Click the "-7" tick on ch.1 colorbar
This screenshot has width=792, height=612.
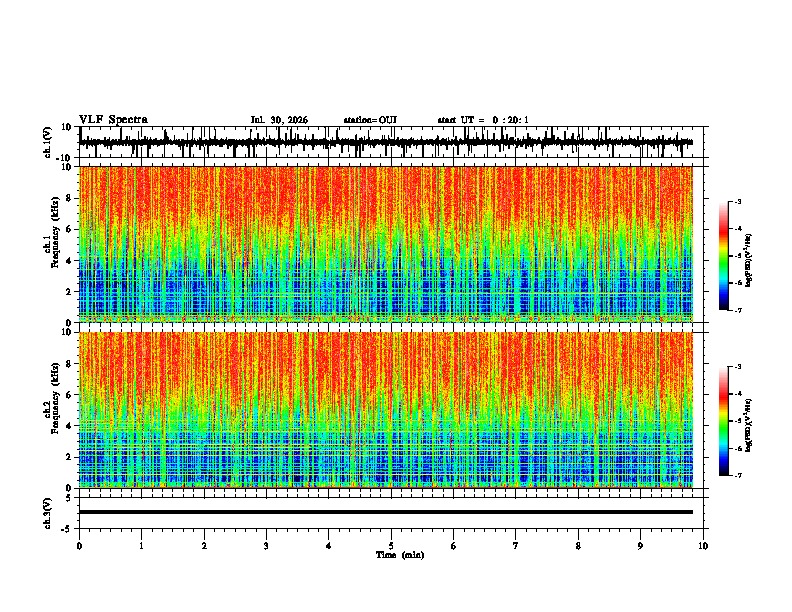click(738, 310)
